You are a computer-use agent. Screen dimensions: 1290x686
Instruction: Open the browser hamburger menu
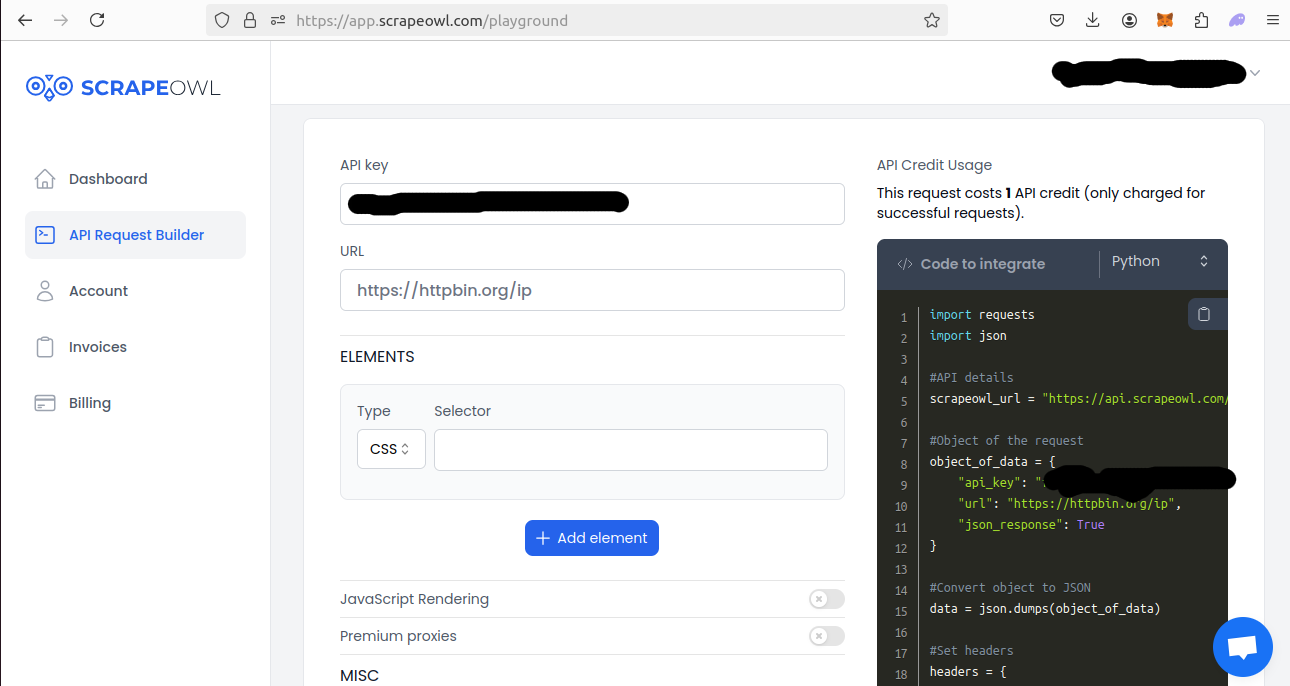(1272, 20)
